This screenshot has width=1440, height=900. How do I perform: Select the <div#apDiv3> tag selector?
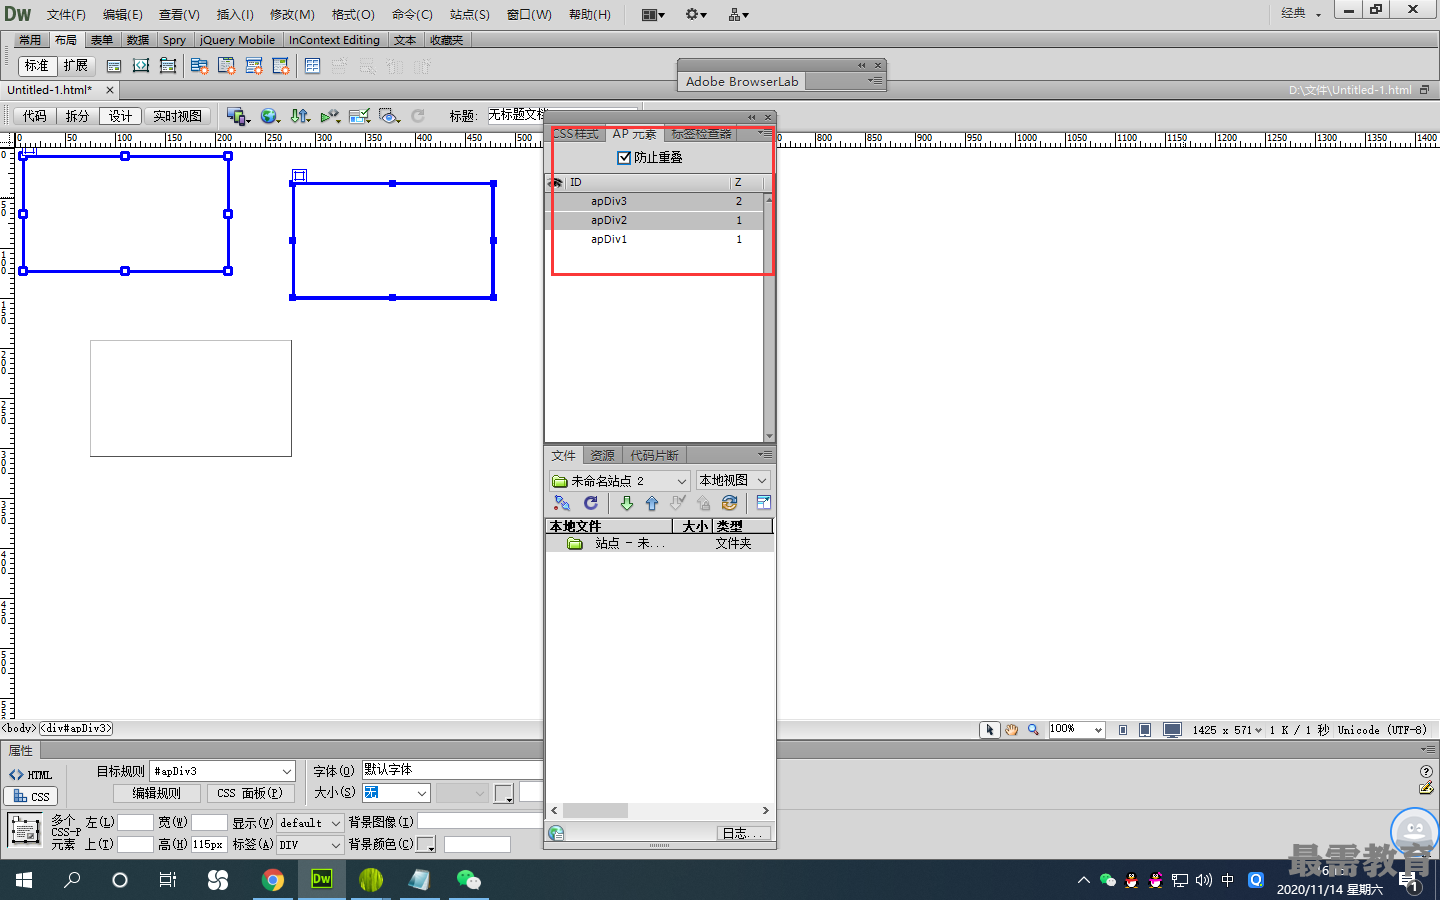pyautogui.click(x=76, y=729)
